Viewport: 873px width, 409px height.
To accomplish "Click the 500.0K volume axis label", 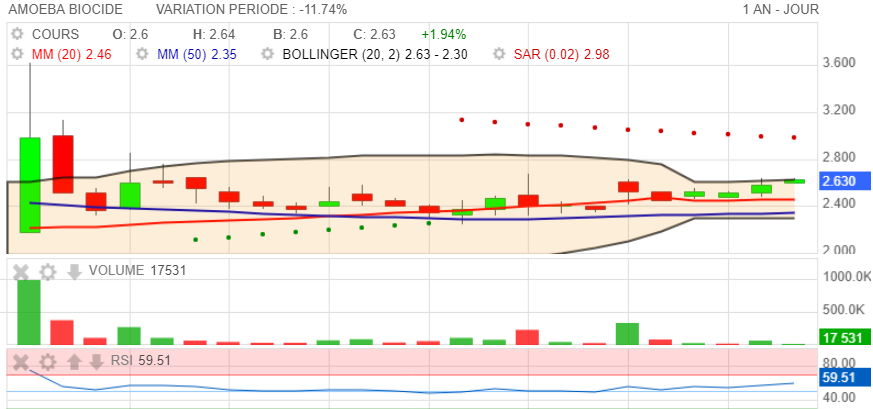I will coord(843,309).
